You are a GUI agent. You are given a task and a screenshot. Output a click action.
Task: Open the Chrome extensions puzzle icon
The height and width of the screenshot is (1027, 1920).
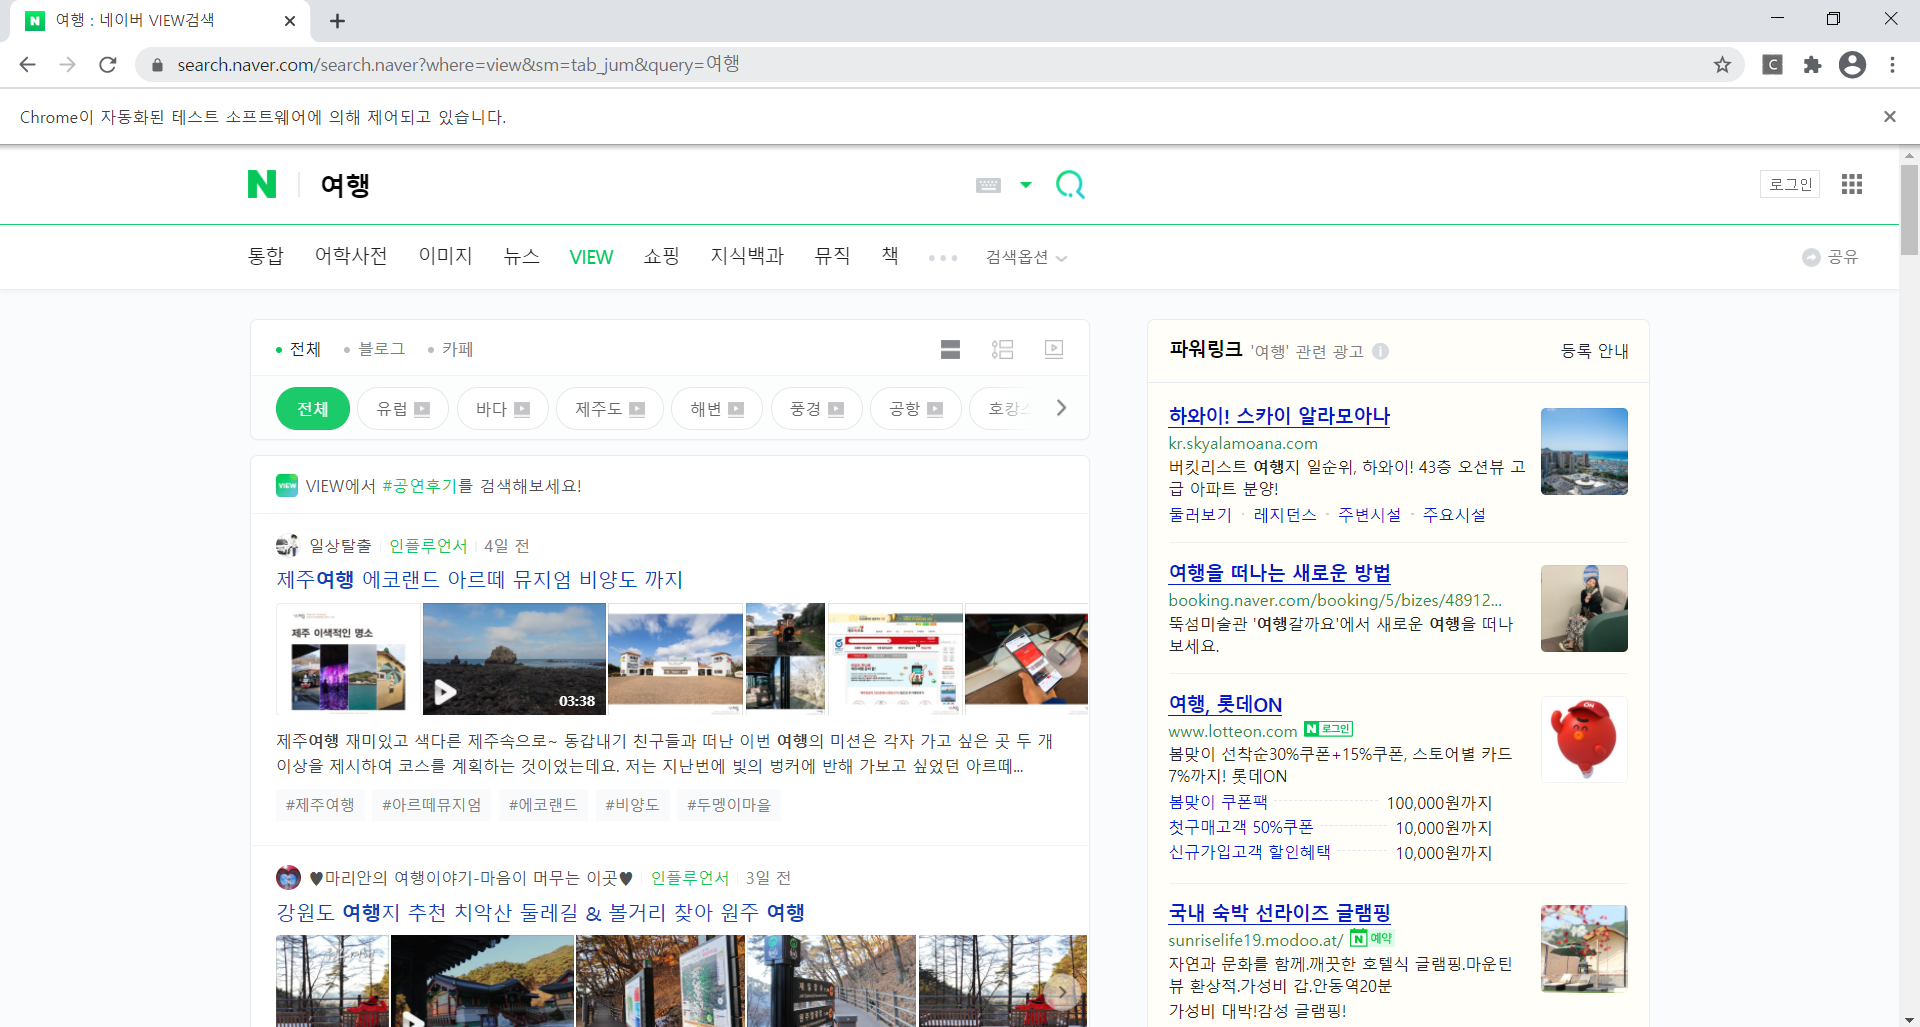point(1812,65)
